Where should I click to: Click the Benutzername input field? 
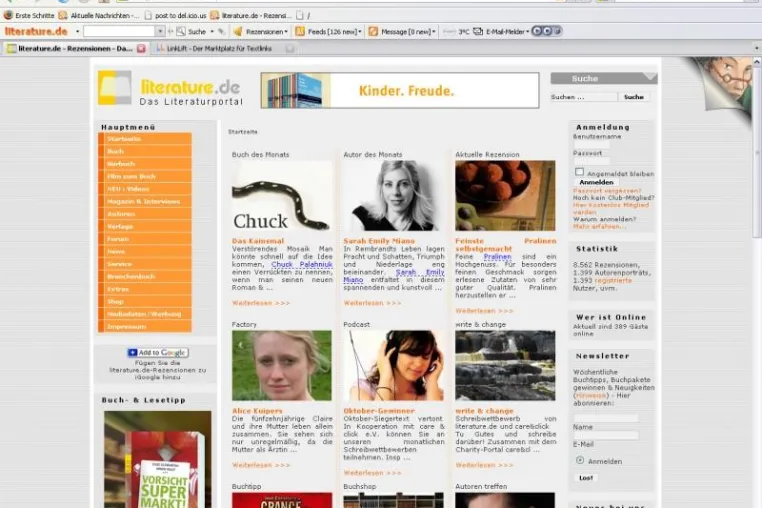point(591,145)
